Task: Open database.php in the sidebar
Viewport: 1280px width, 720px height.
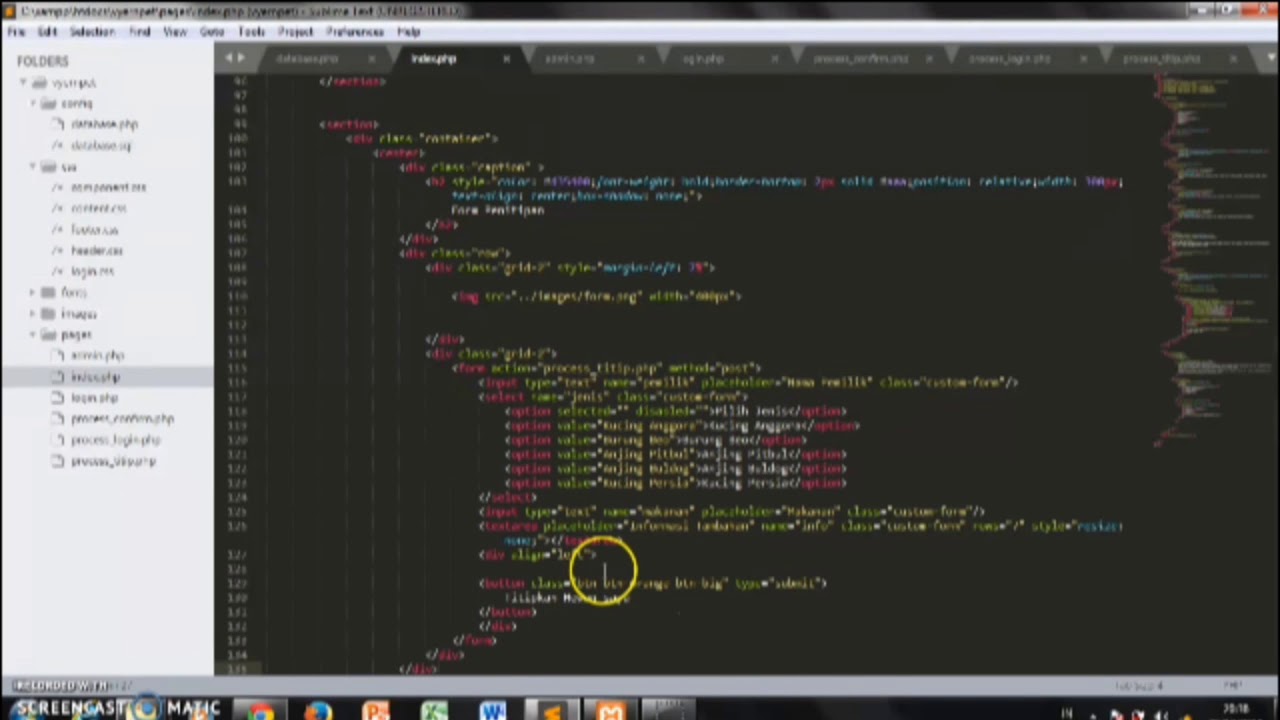Action: (104, 125)
